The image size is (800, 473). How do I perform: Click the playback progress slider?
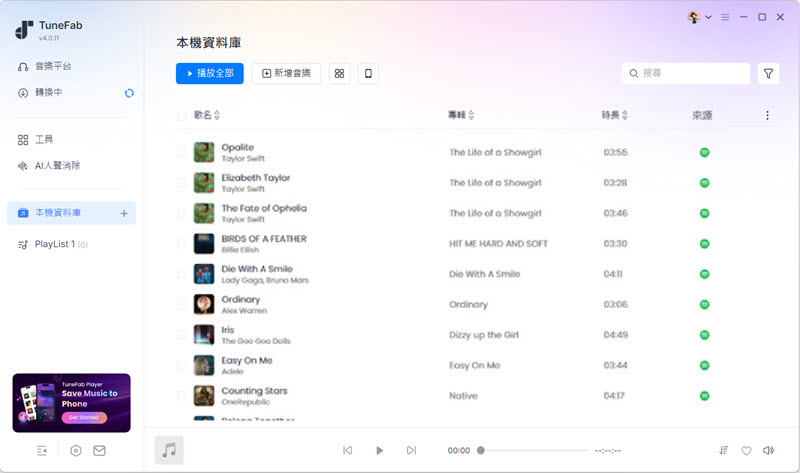[533, 451]
